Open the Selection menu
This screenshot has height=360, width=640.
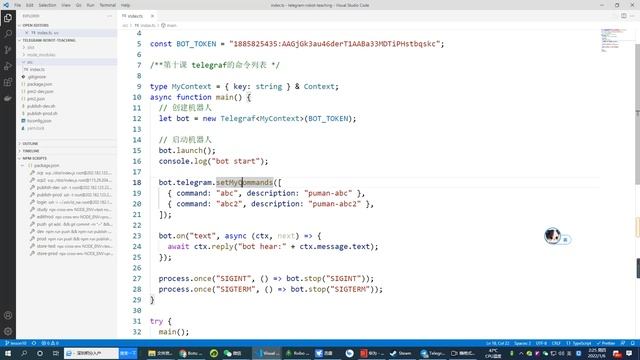tap(47, 5)
